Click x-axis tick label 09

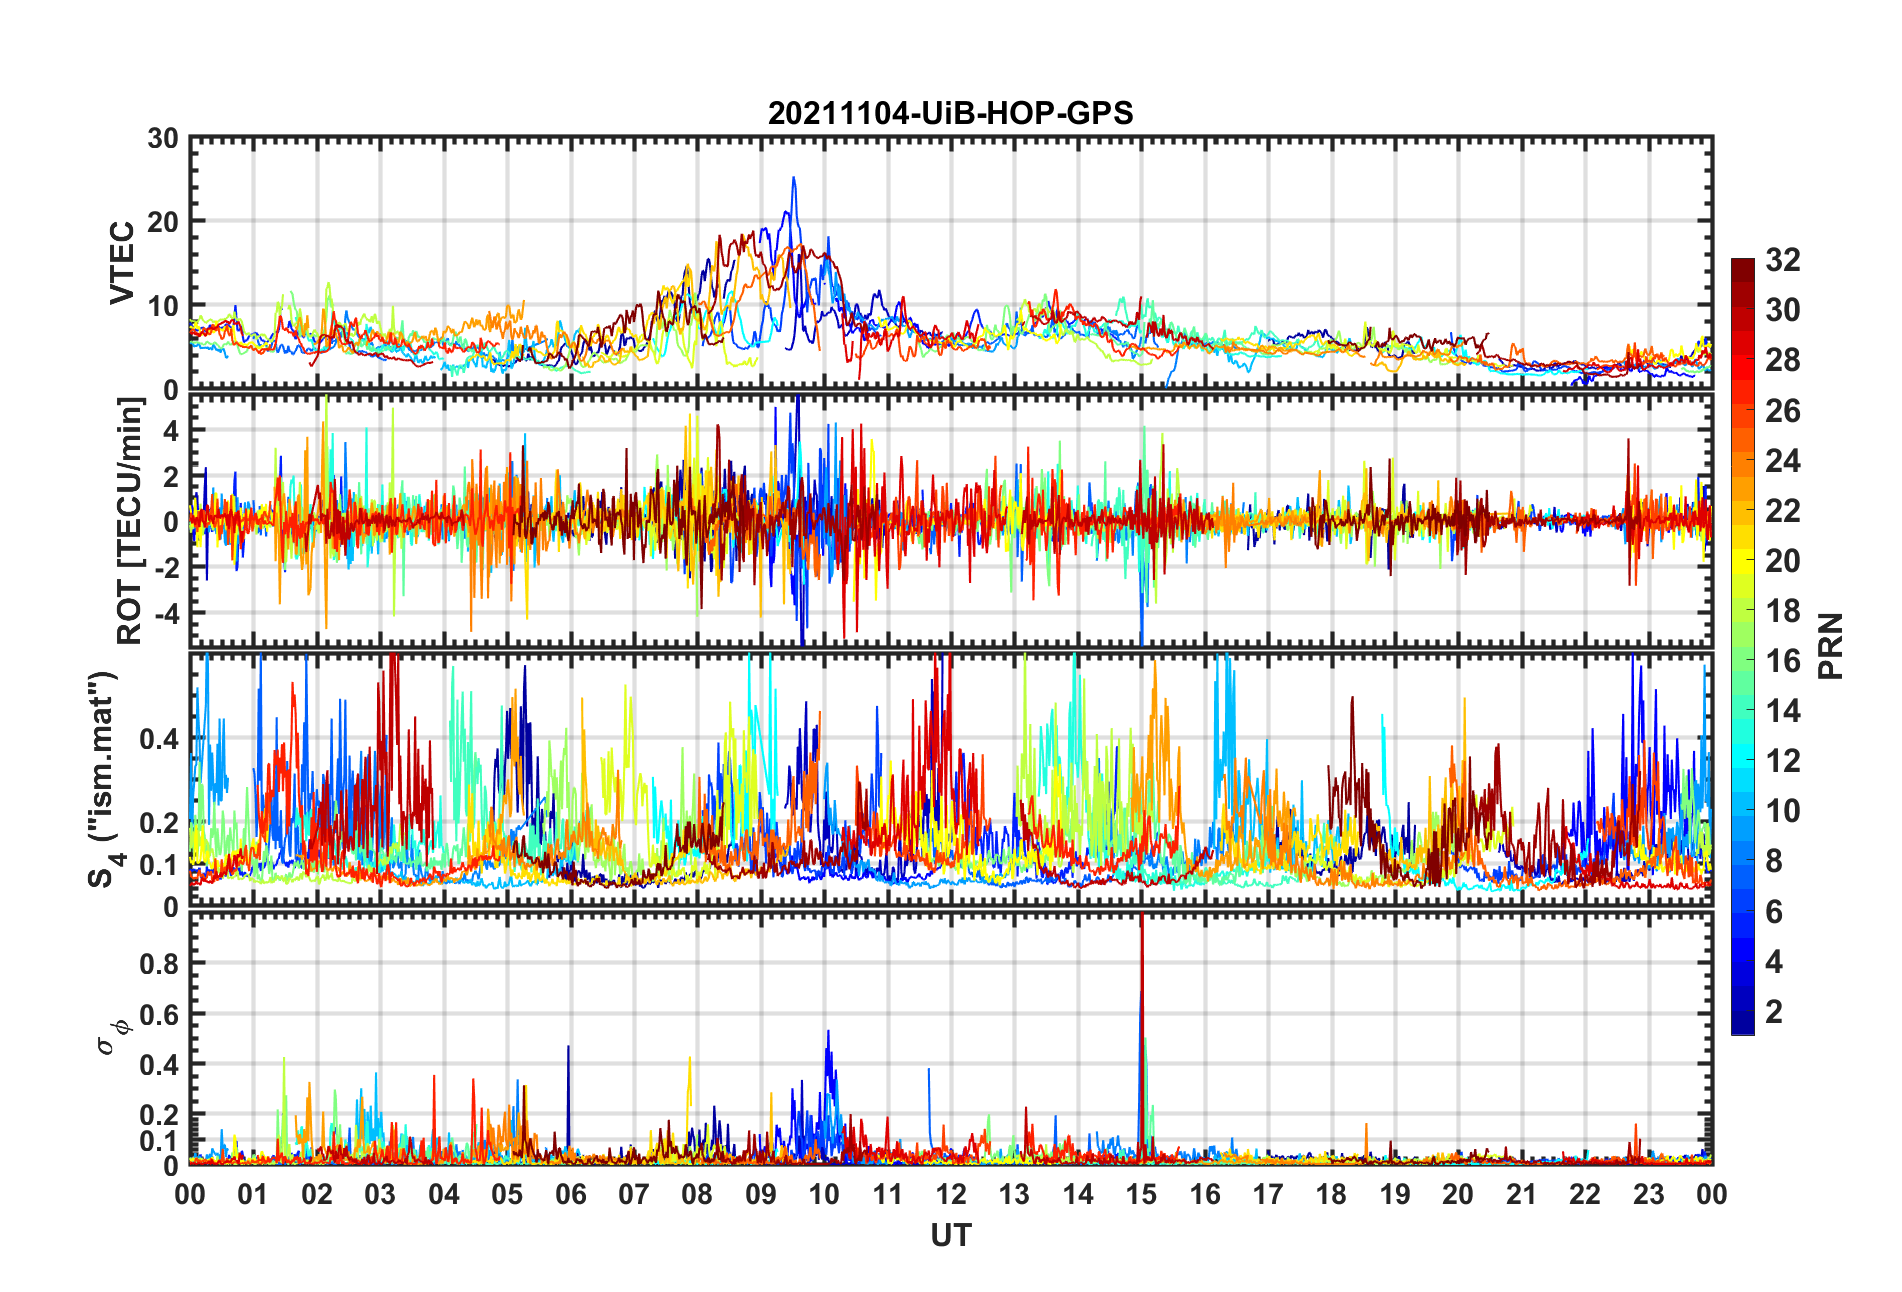tap(761, 1194)
